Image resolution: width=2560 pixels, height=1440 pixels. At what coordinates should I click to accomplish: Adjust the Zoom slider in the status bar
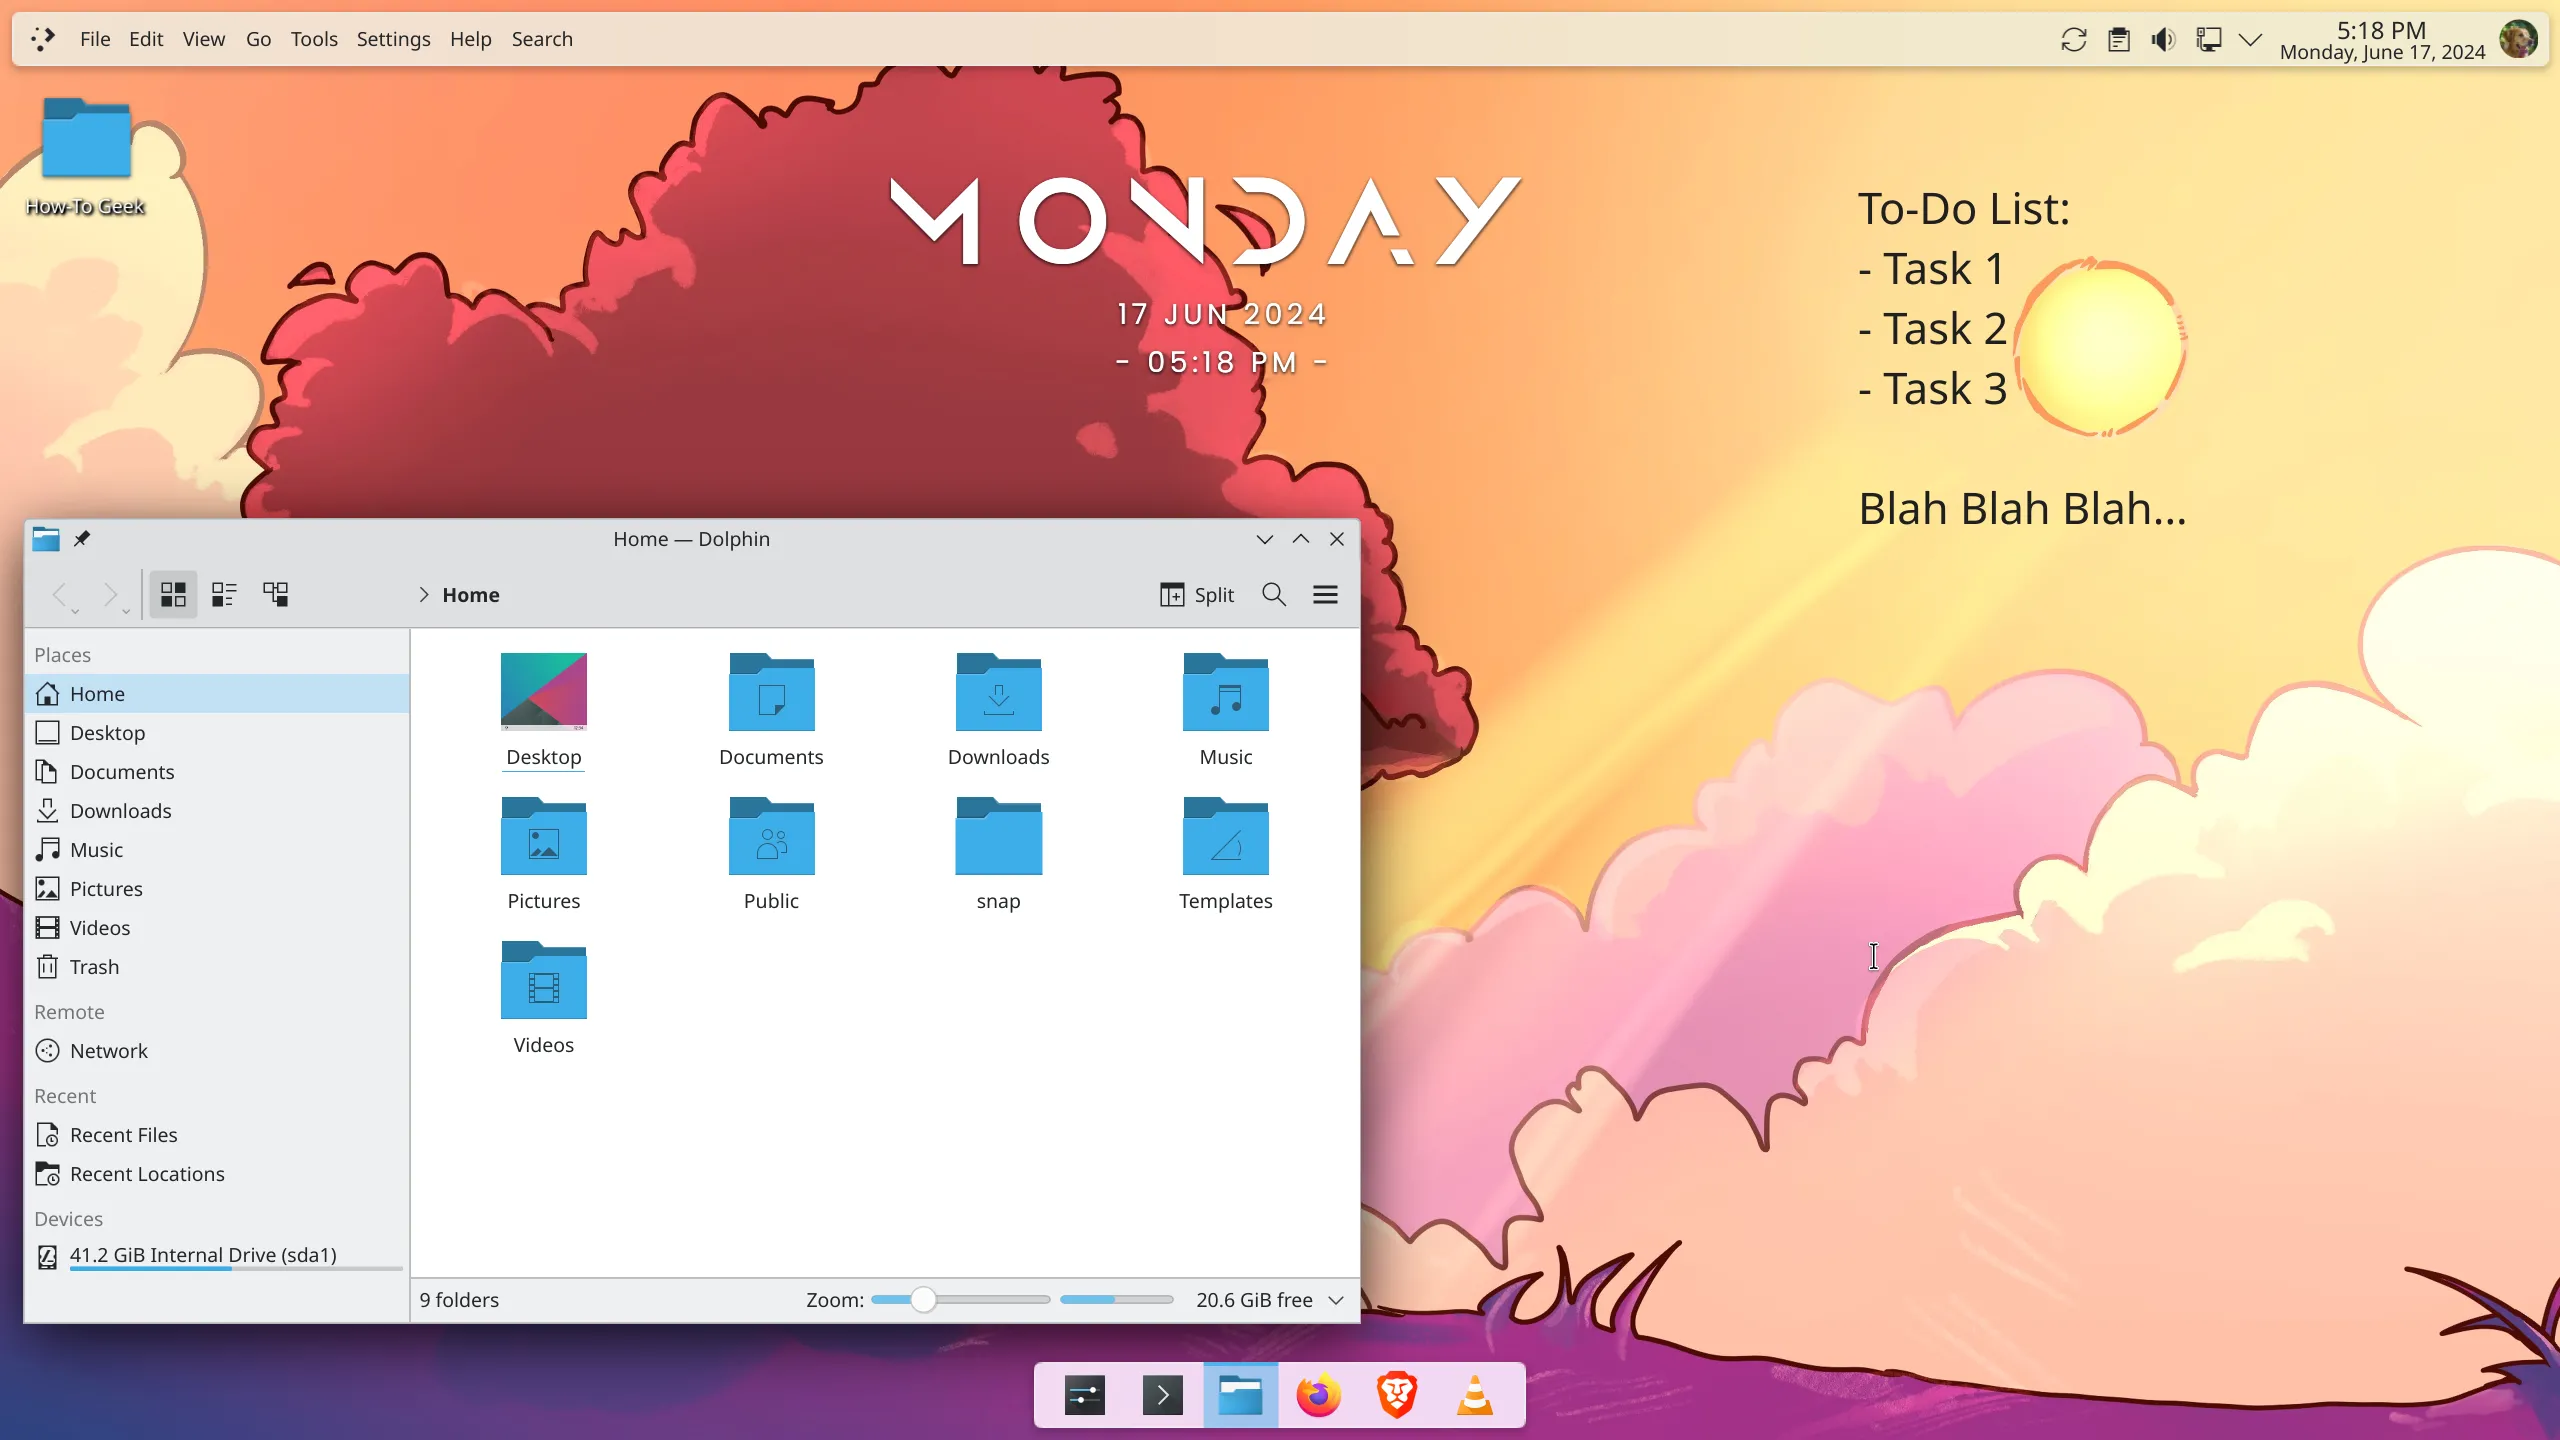[x=924, y=1299]
